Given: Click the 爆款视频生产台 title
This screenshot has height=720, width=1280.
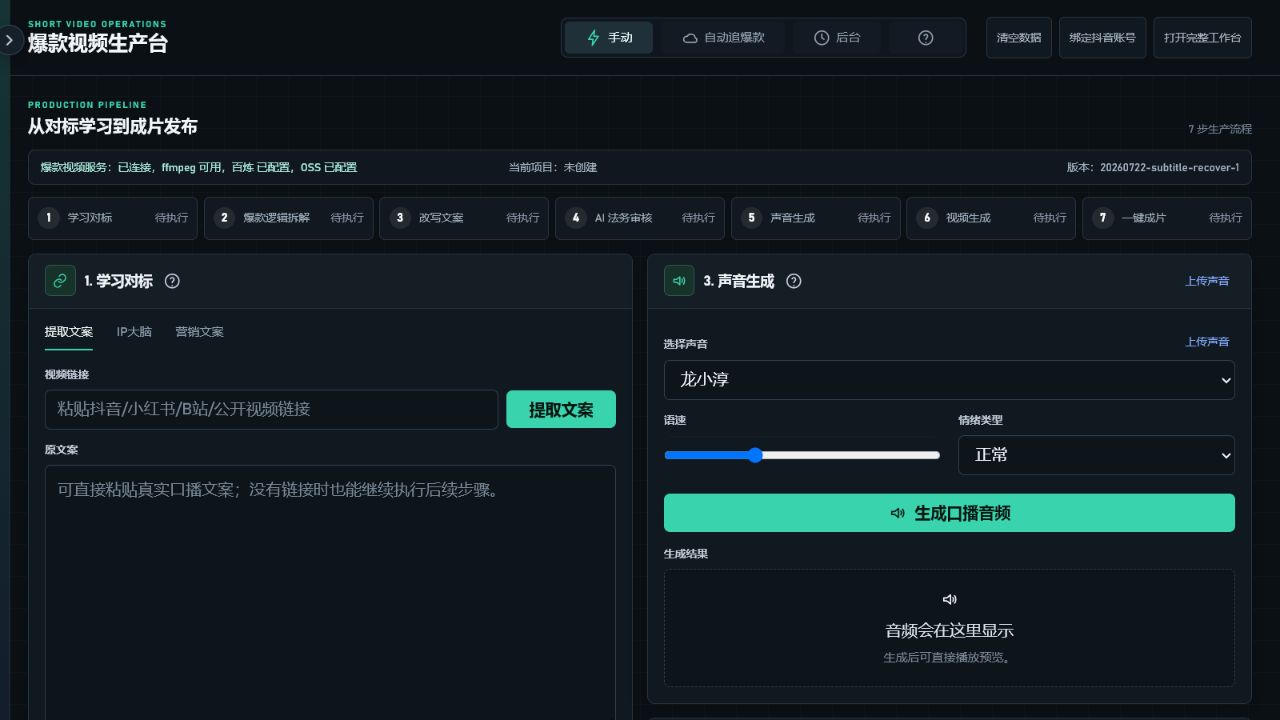Looking at the screenshot, I should [98, 44].
